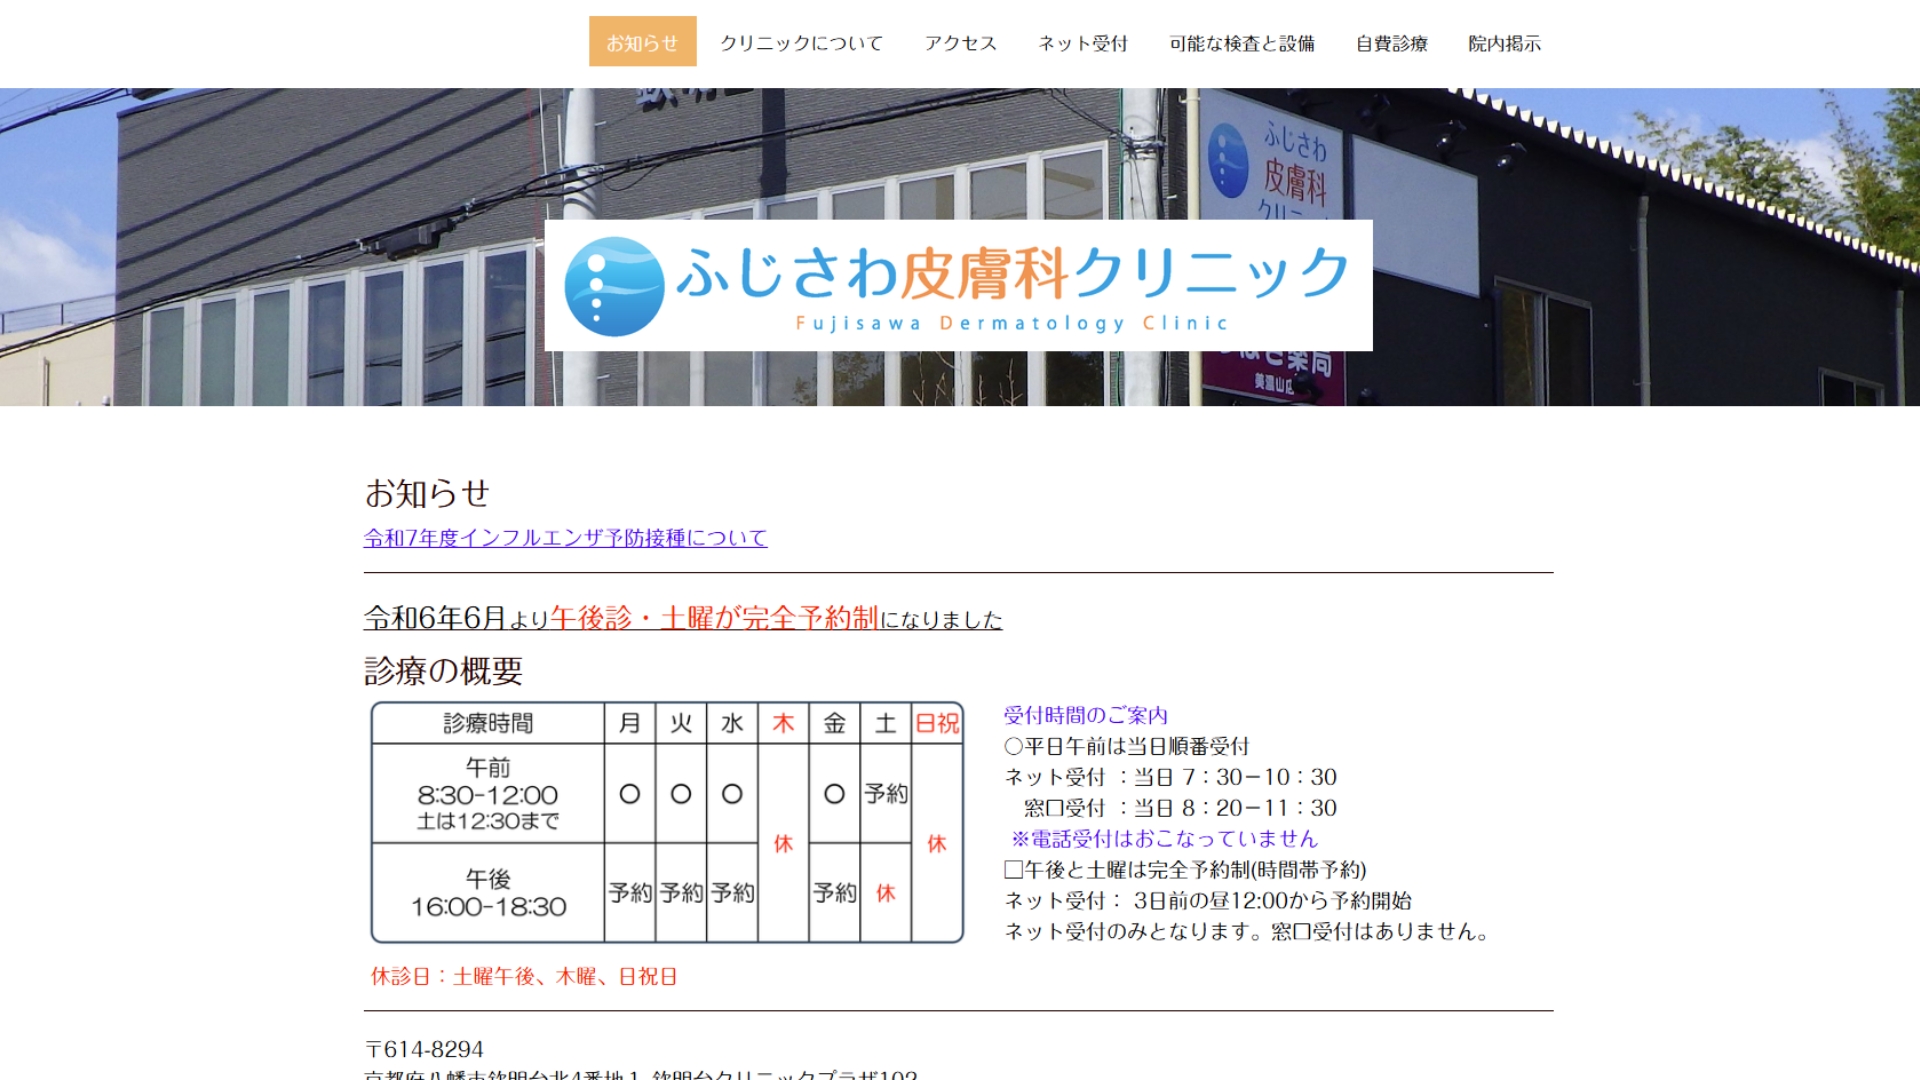Select 可能な検査と設備 in the menu

[x=1241, y=43]
